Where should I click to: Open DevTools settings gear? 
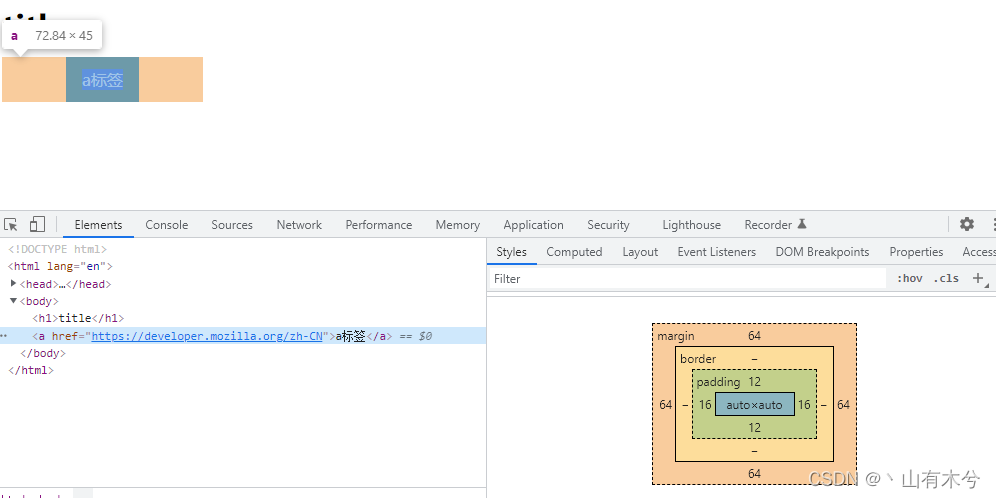pos(967,224)
